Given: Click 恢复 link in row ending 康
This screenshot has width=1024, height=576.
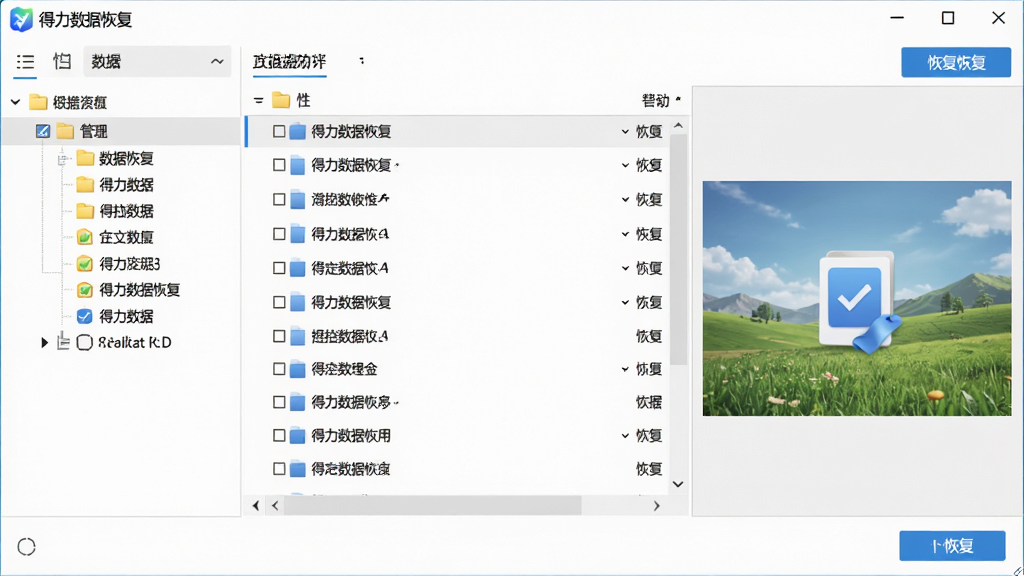Looking at the screenshot, I should coord(649,469).
